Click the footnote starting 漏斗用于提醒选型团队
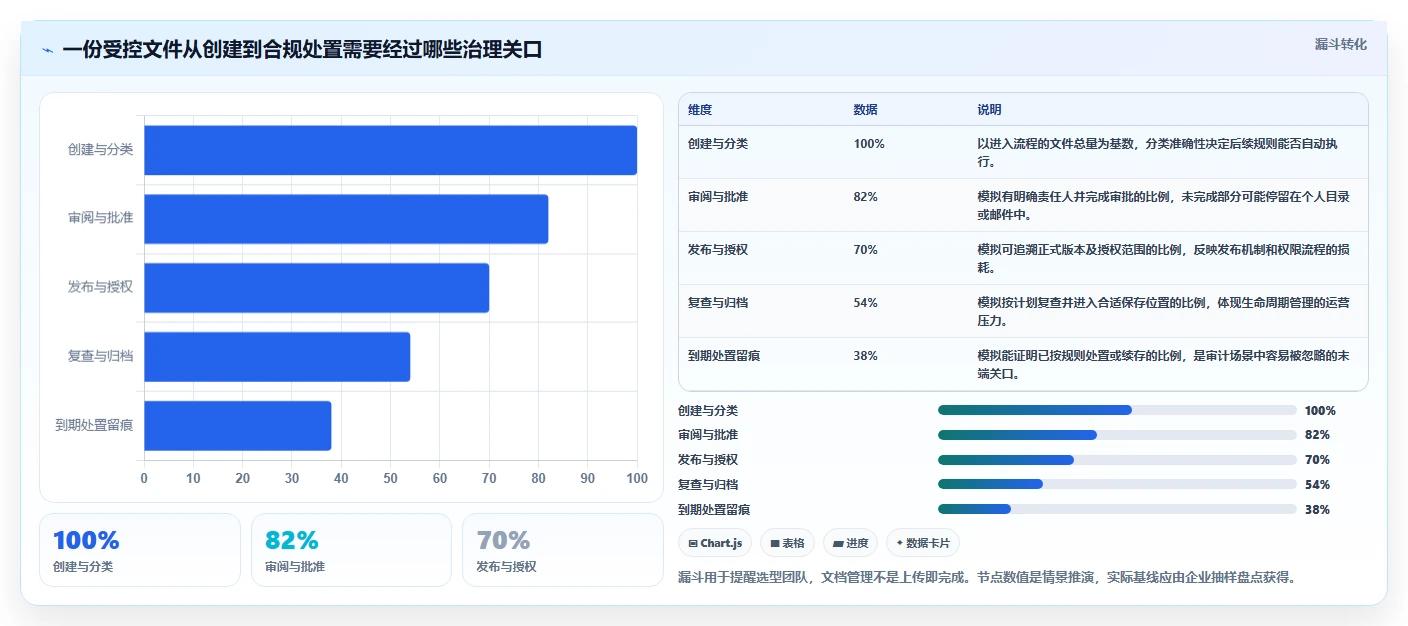 (x=986, y=578)
